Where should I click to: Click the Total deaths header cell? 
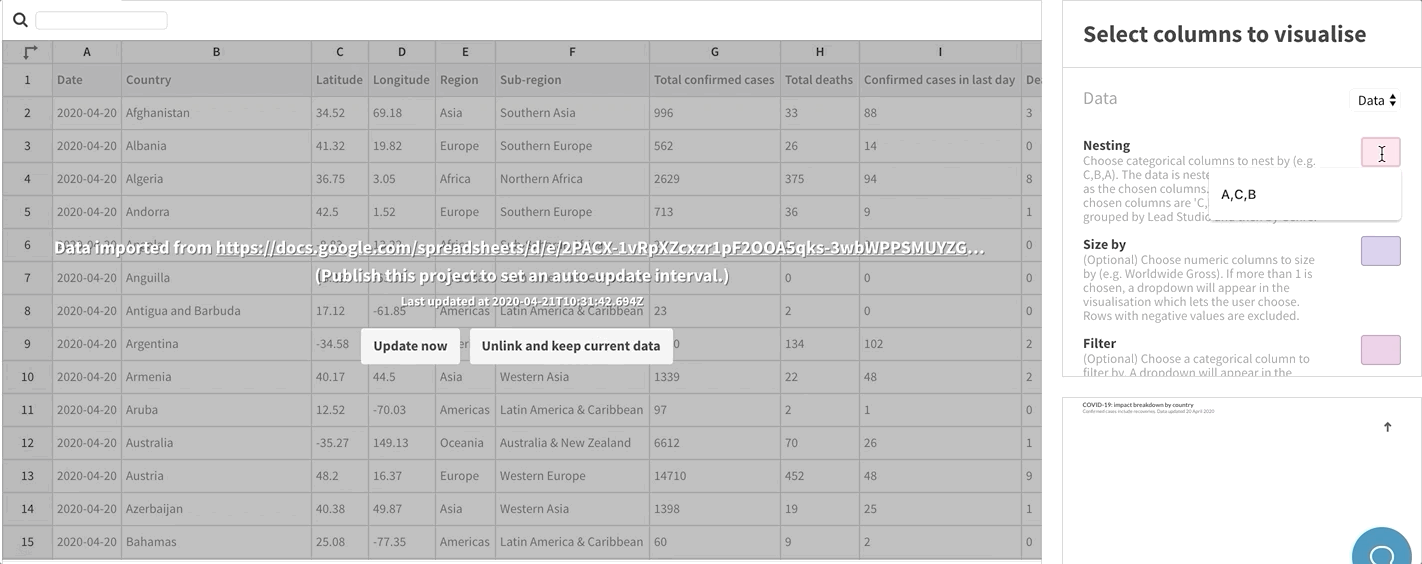click(820, 80)
